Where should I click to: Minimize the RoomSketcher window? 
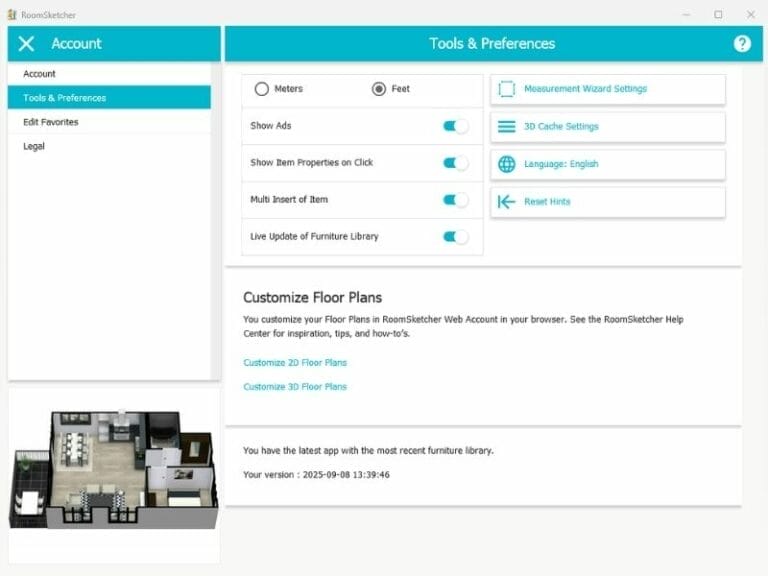(686, 15)
